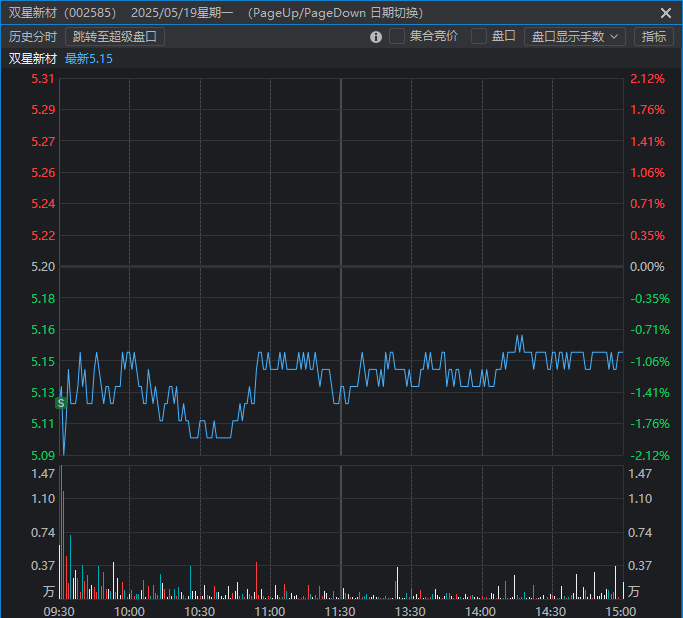This screenshot has width=683, height=618.
Task: Click the 10:00 time axis label
Action: pyautogui.click(x=130, y=611)
